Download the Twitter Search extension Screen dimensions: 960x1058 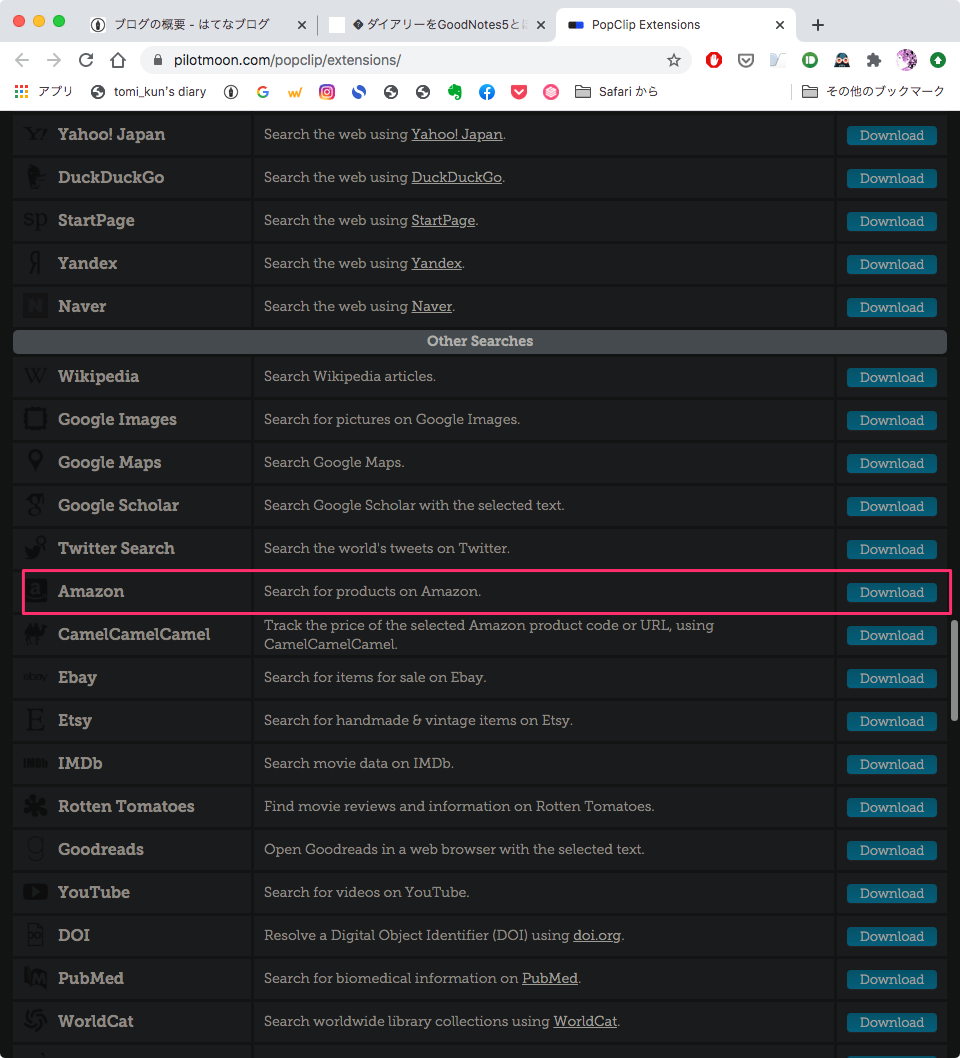click(x=891, y=549)
